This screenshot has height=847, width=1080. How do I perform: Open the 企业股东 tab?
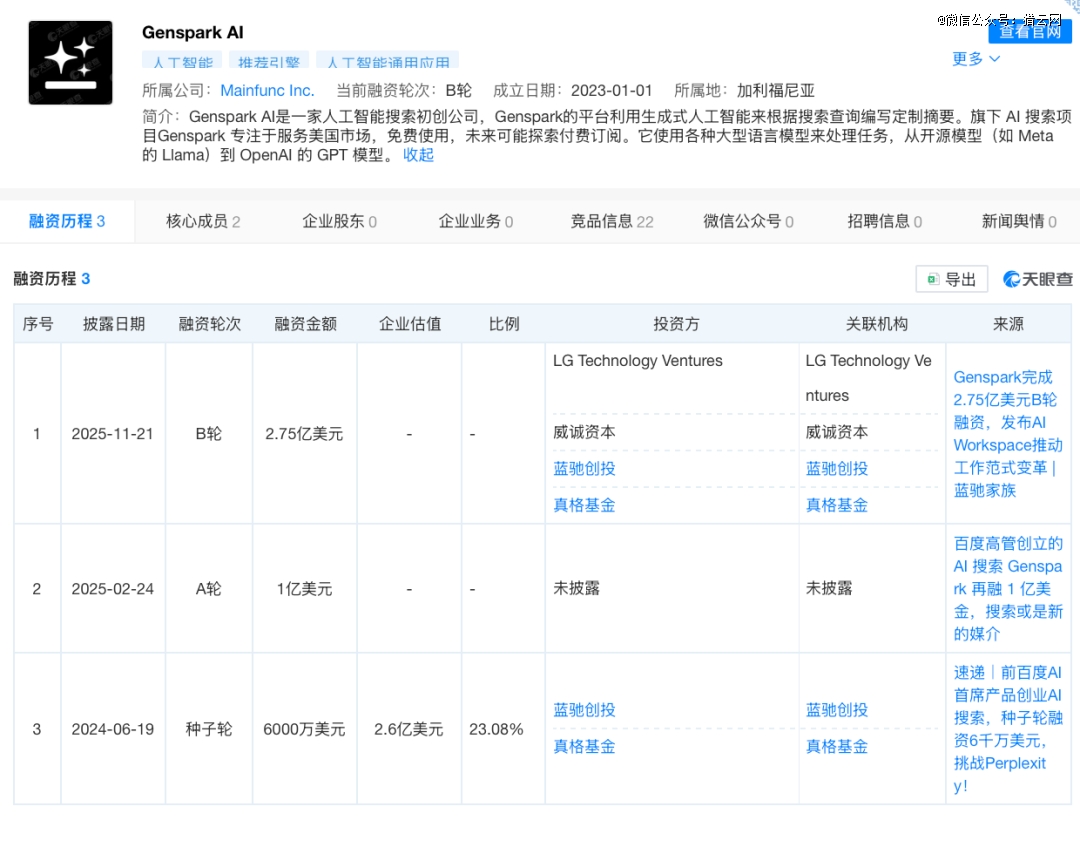click(x=339, y=221)
